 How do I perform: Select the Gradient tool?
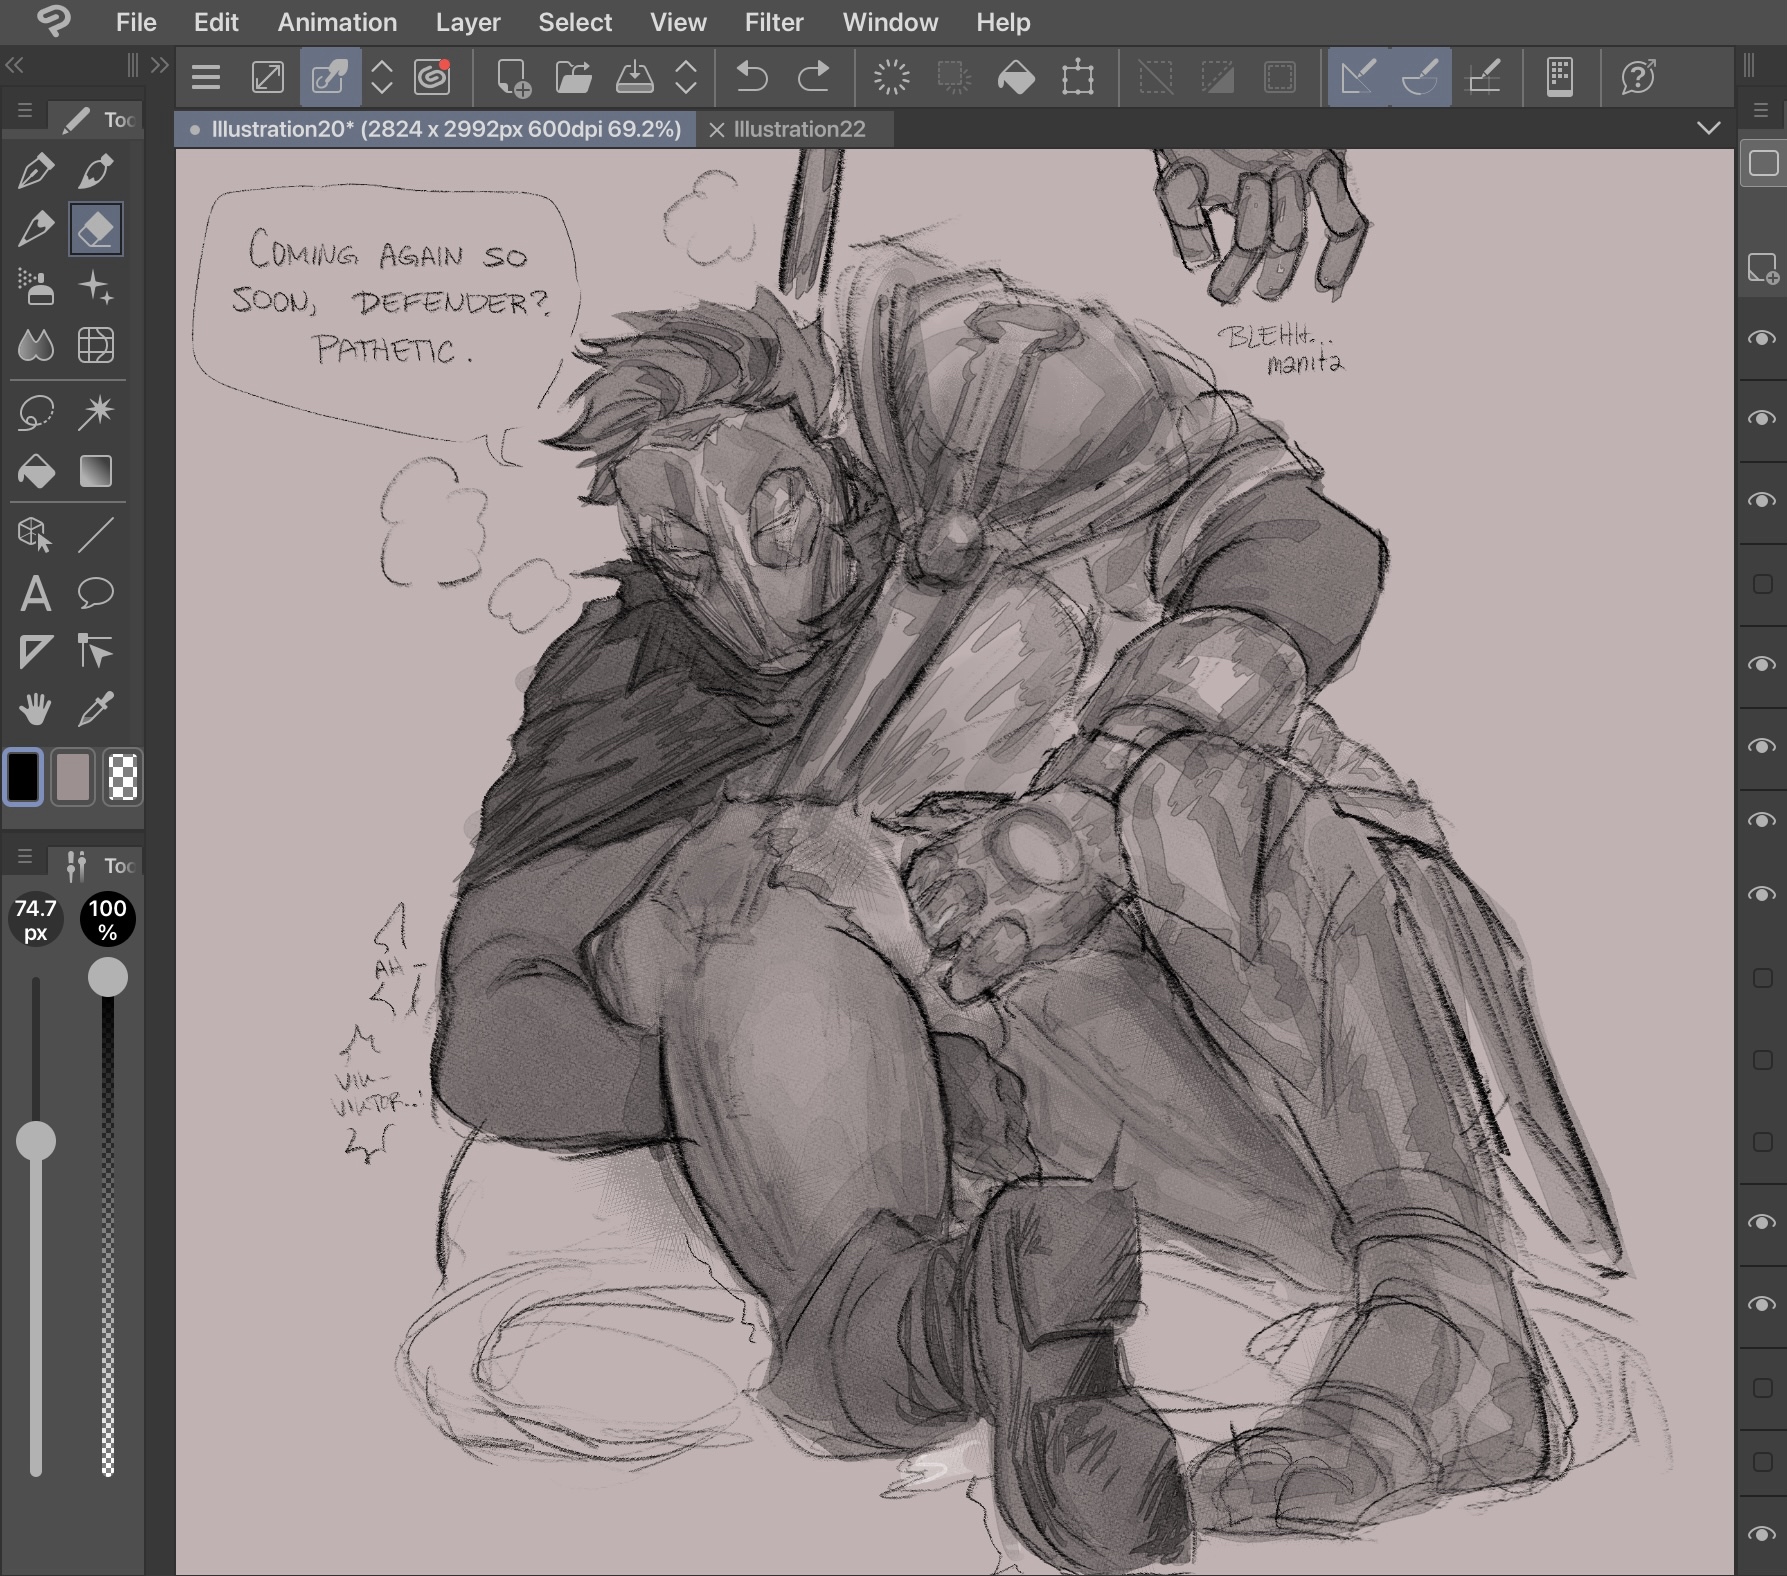pos(96,471)
